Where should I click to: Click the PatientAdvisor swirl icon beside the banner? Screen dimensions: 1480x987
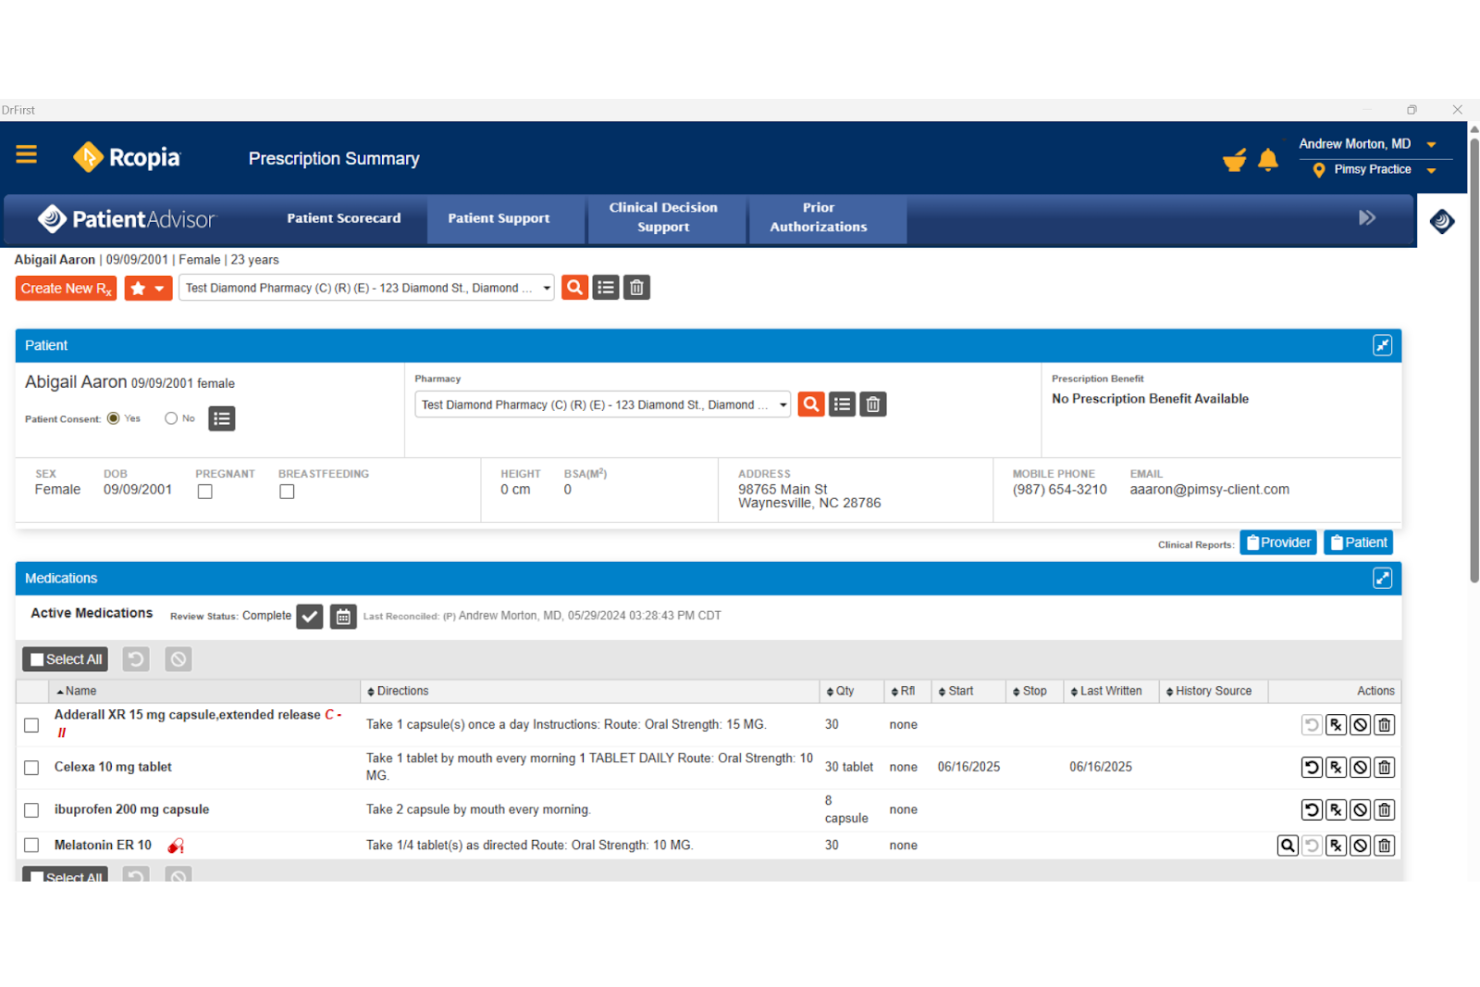pyautogui.click(x=1442, y=221)
